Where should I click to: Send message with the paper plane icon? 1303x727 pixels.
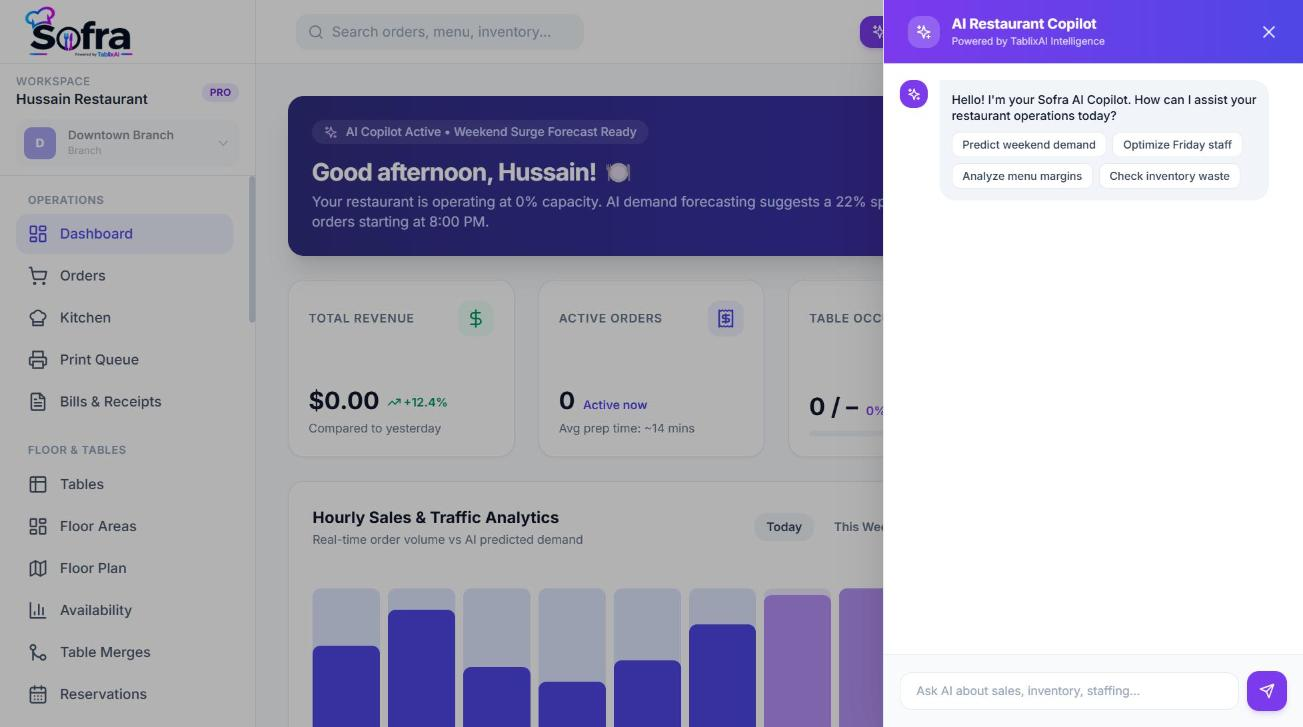[x=1267, y=691]
